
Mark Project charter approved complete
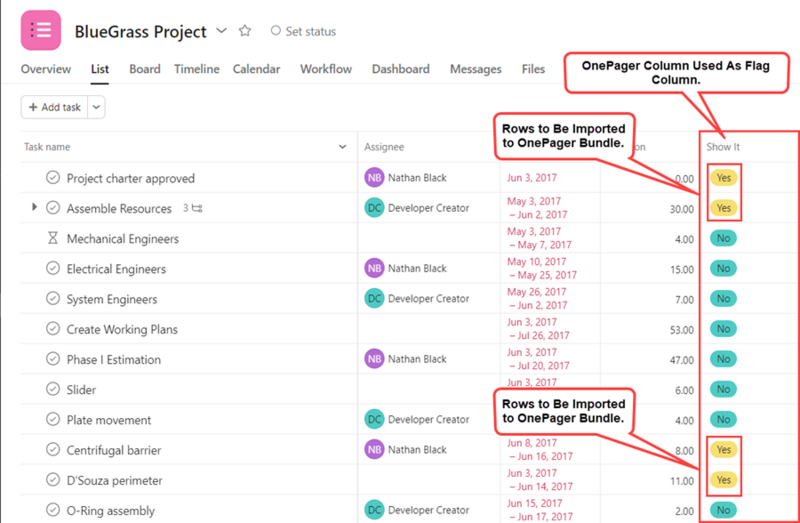[53, 178]
